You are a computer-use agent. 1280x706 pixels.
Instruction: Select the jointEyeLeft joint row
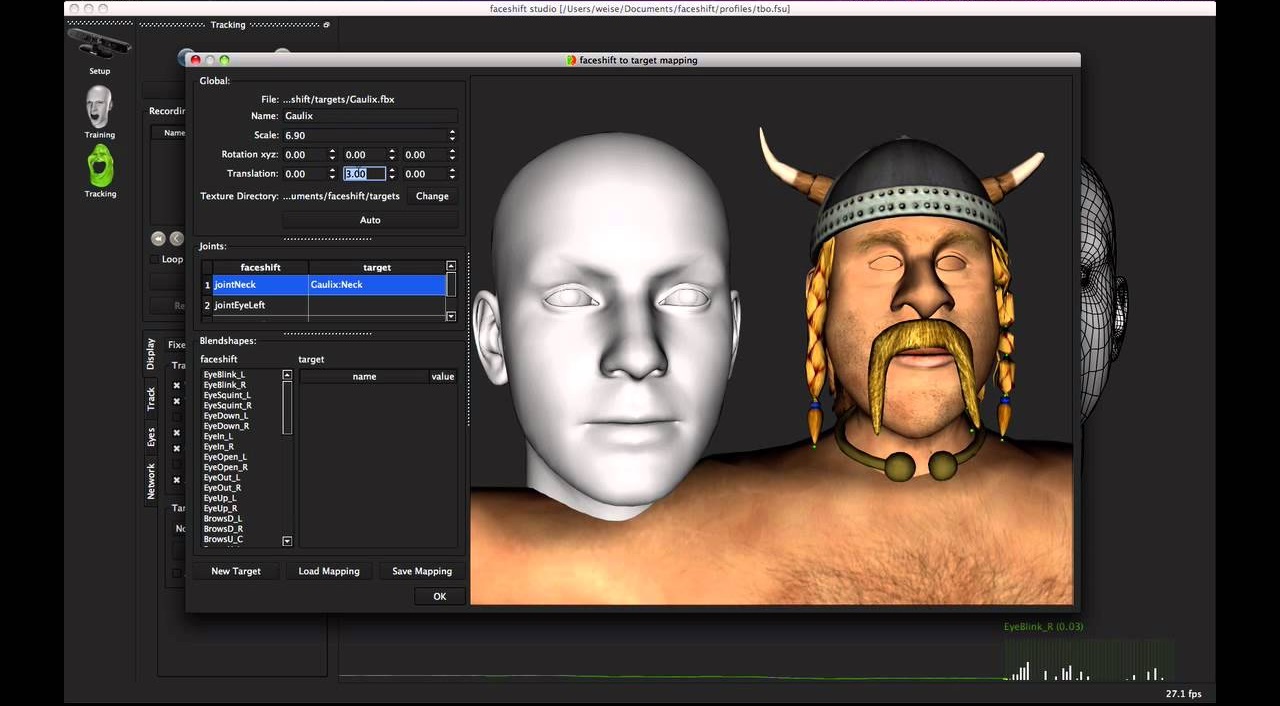(324, 305)
